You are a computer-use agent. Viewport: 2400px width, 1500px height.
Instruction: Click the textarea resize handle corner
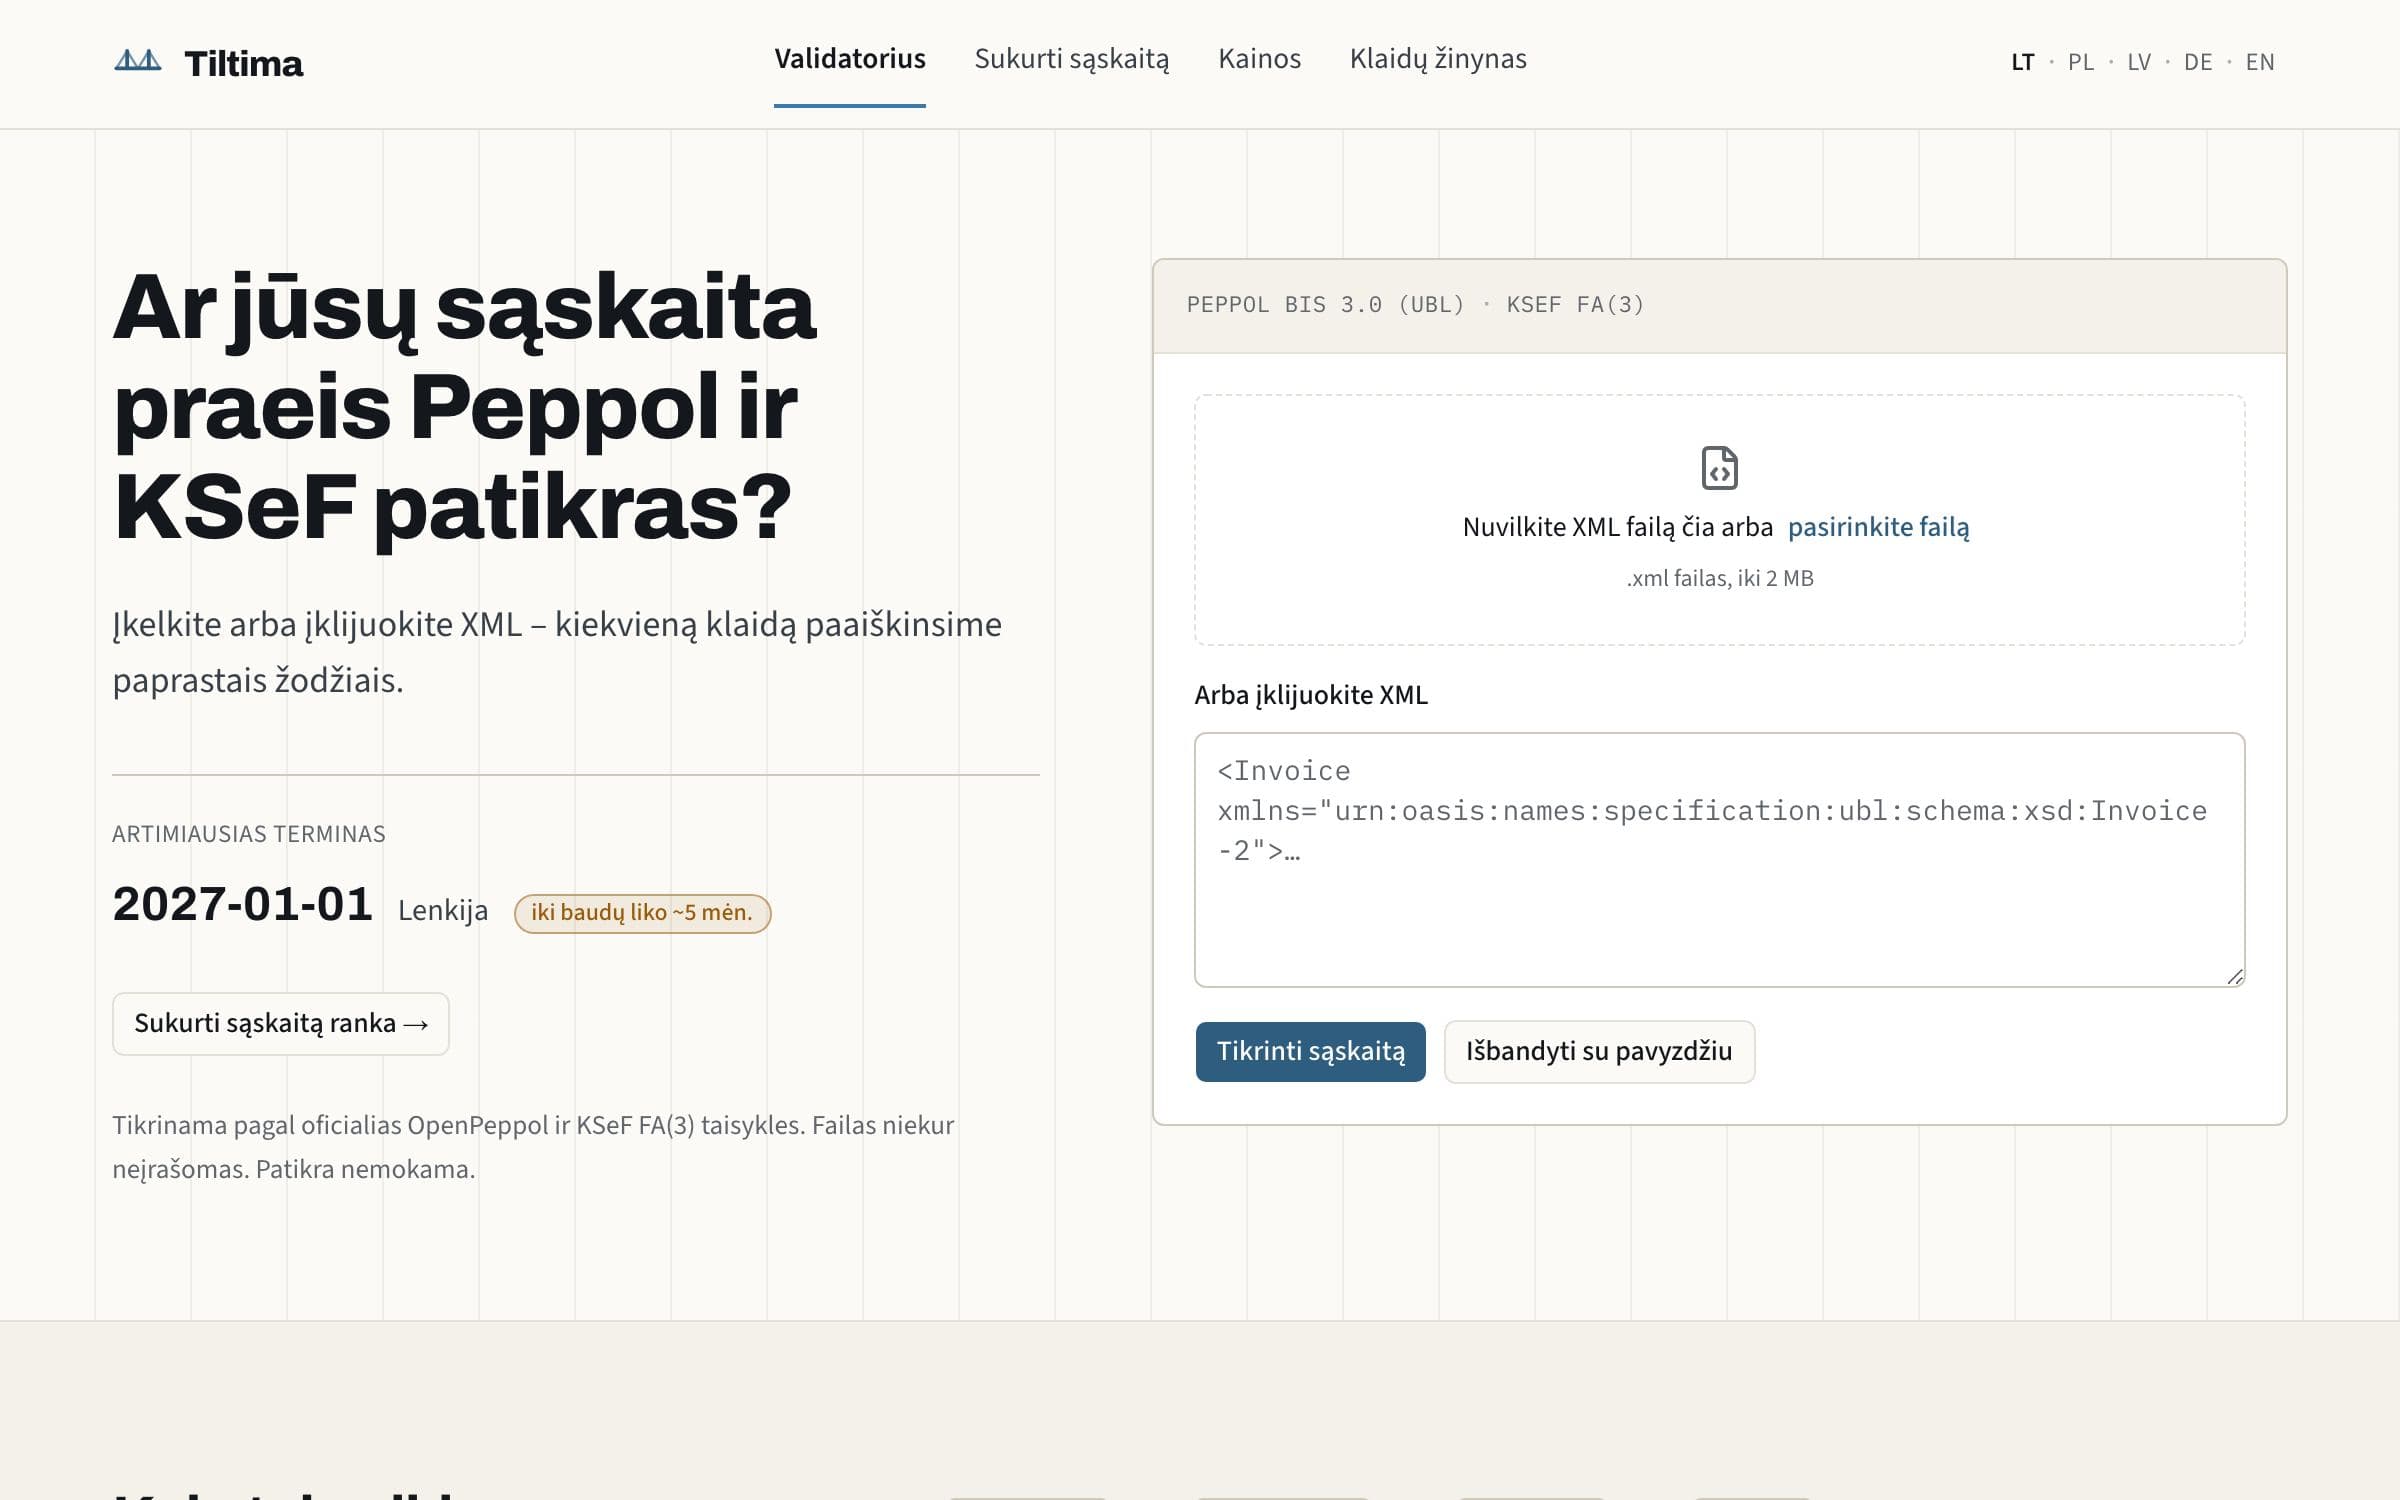[2235, 977]
